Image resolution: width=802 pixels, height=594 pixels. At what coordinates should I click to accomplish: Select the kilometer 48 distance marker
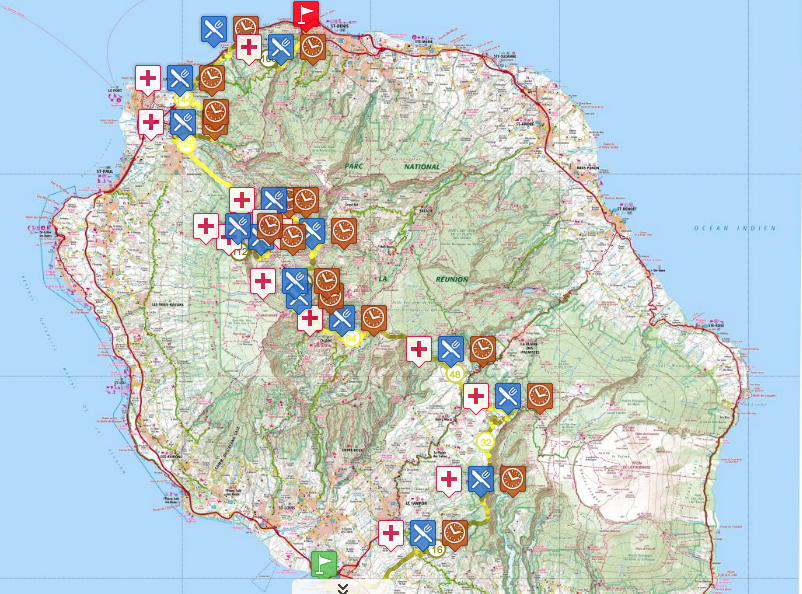[x=455, y=375]
